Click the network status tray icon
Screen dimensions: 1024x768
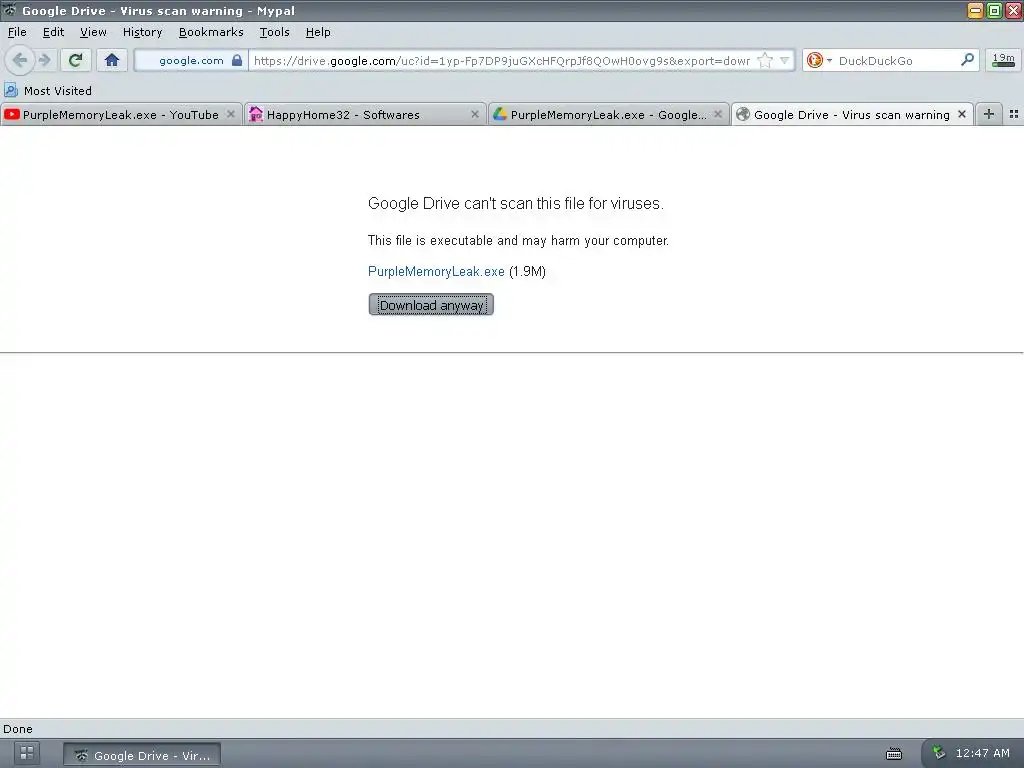point(938,752)
